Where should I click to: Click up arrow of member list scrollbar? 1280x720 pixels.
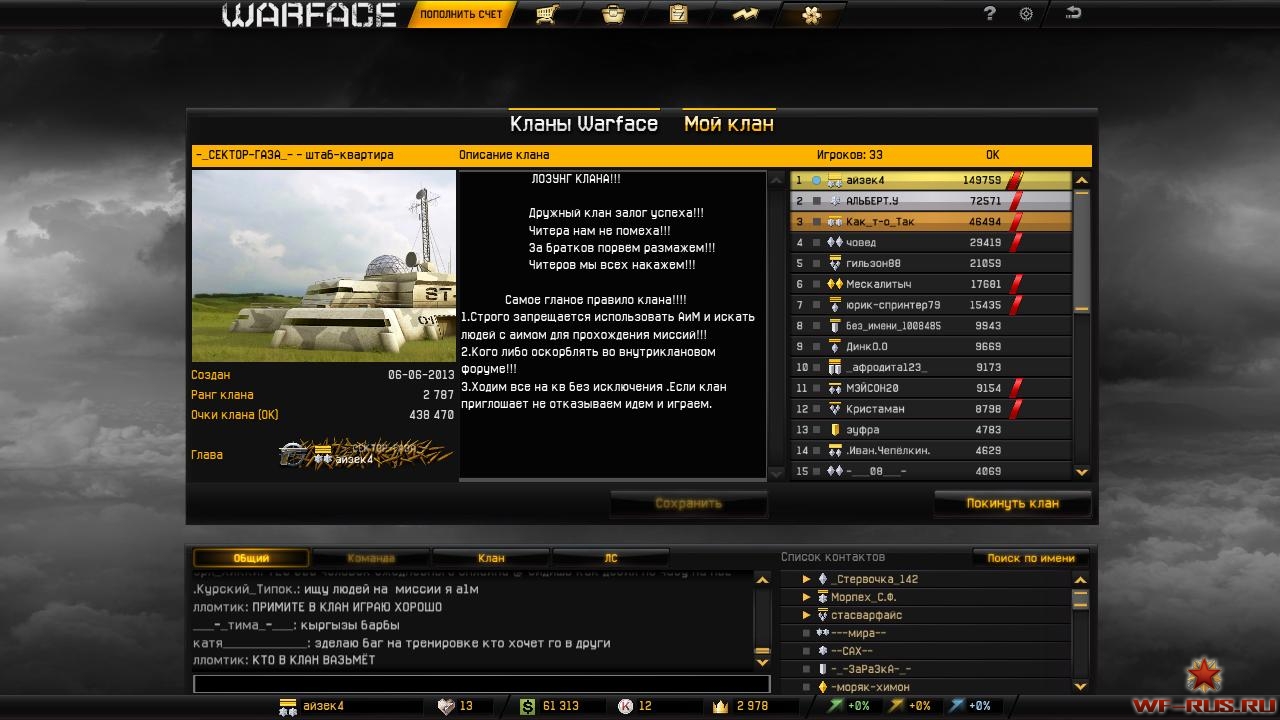point(1081,180)
